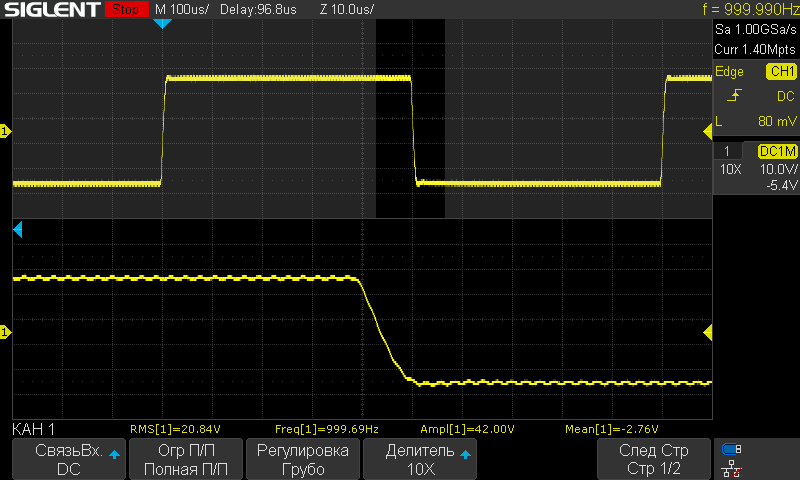Image resolution: width=800 pixels, height=480 pixels.
Task: Go to next page След Стр 1/2
Action: (x=654, y=459)
